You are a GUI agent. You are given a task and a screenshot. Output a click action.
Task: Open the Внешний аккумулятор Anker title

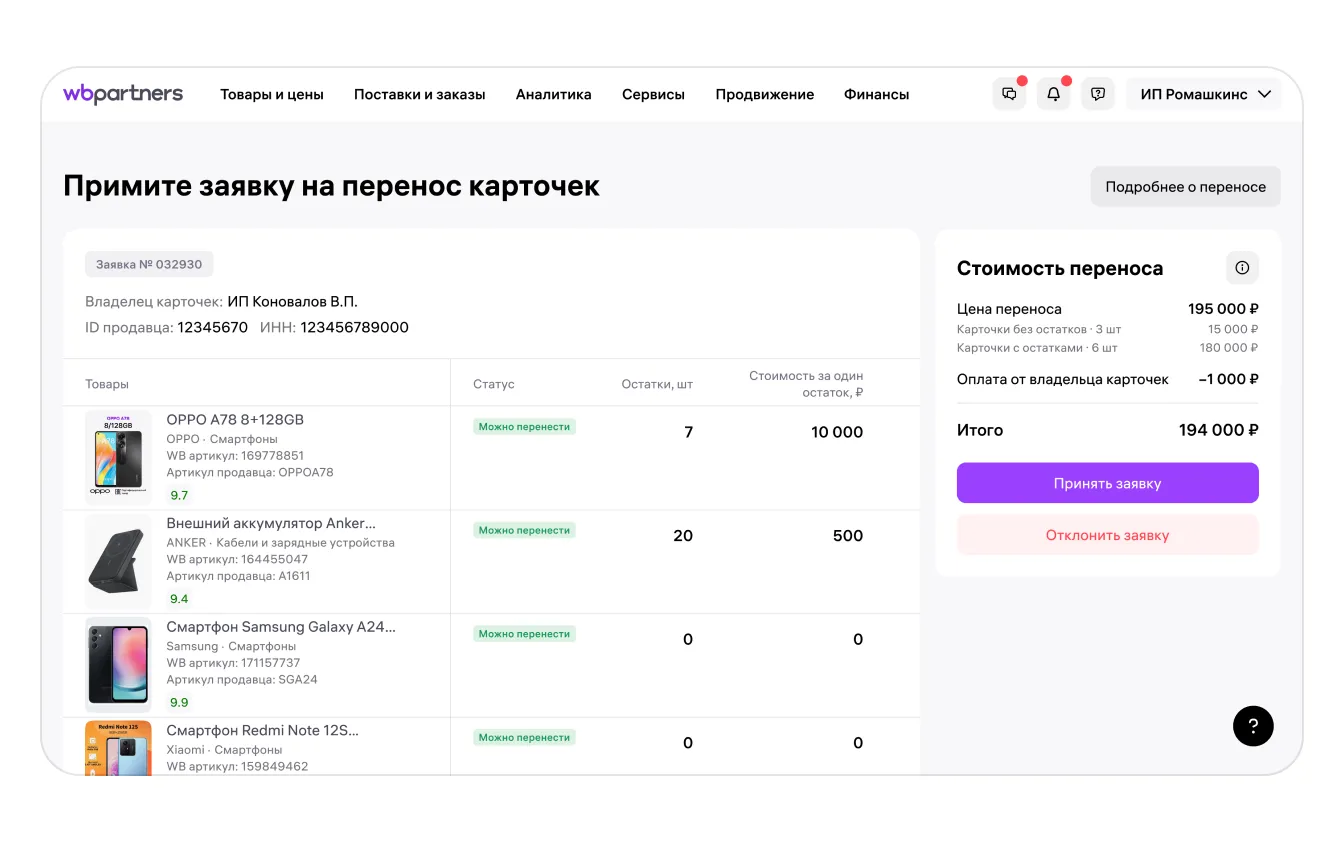tap(271, 523)
